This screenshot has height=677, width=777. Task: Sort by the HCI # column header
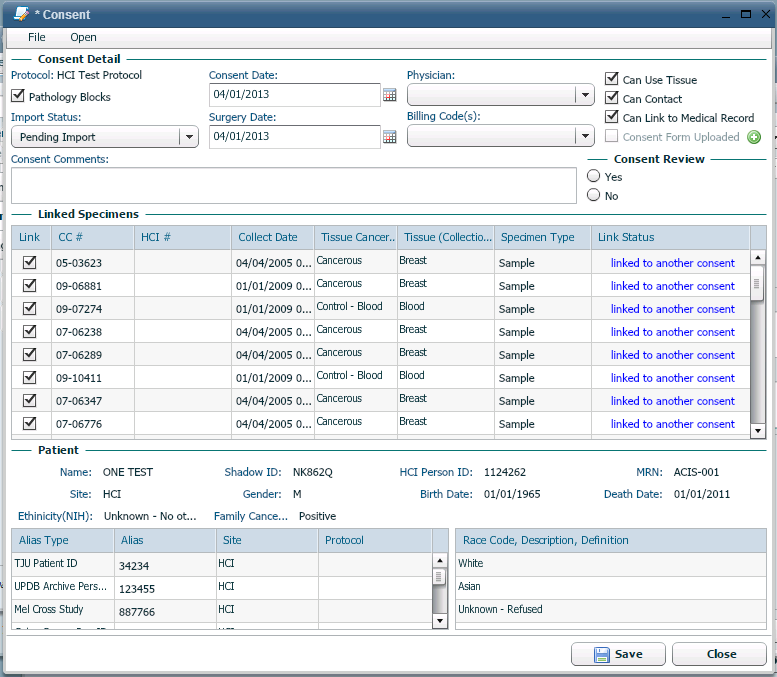(x=182, y=237)
